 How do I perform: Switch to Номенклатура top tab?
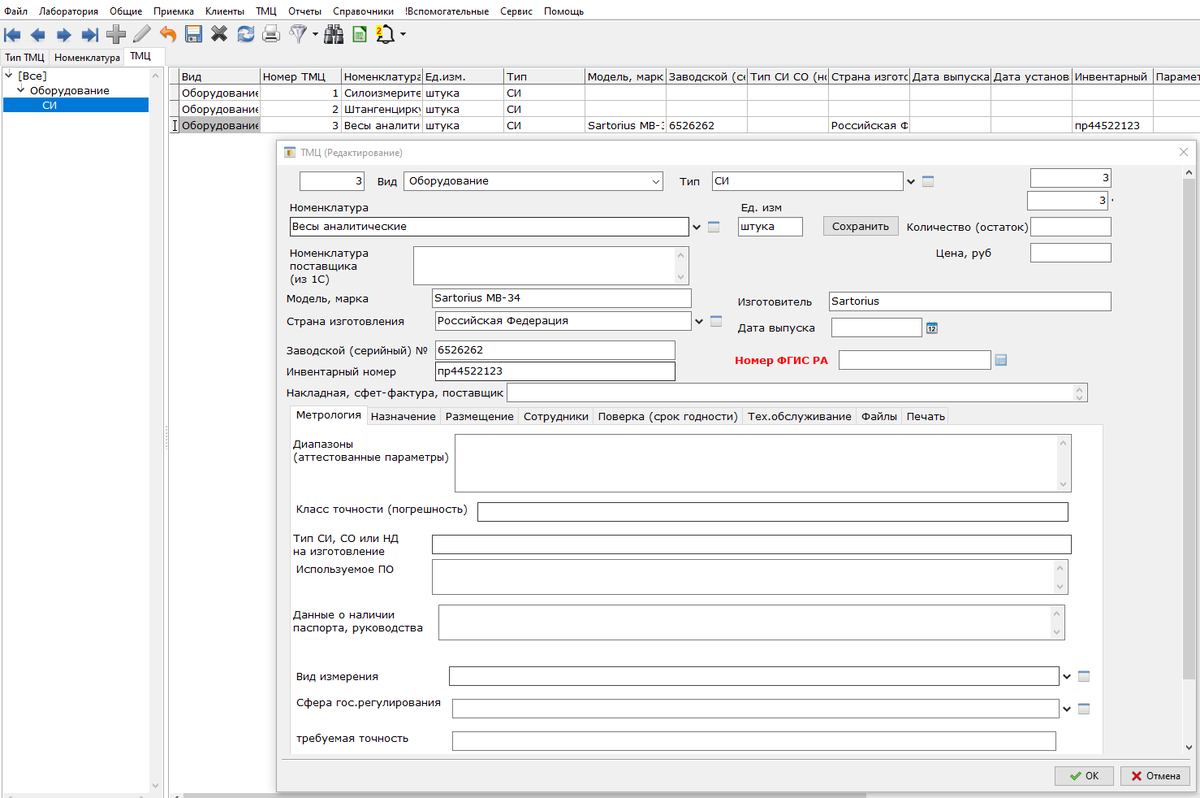pos(87,58)
